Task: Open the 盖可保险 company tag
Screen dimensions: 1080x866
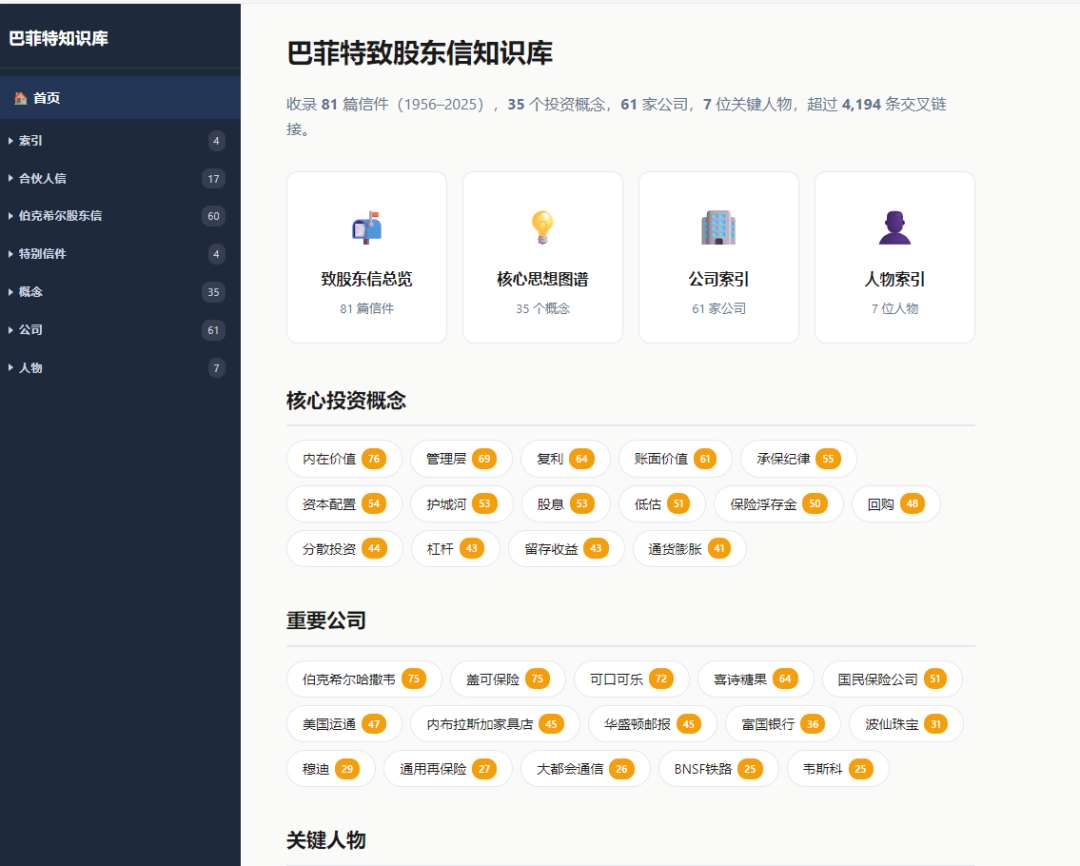Action: click(x=508, y=679)
